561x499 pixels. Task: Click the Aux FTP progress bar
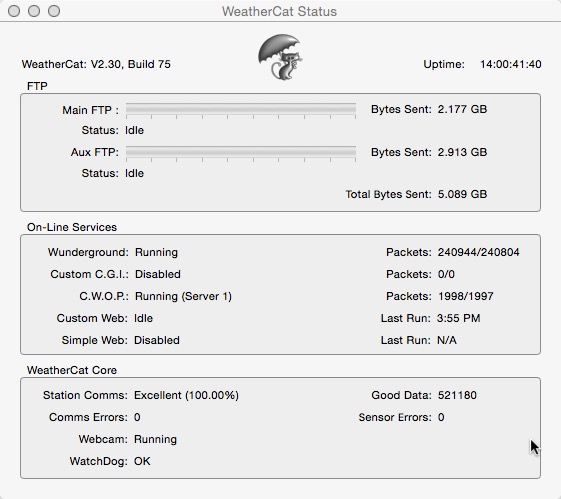click(x=241, y=153)
